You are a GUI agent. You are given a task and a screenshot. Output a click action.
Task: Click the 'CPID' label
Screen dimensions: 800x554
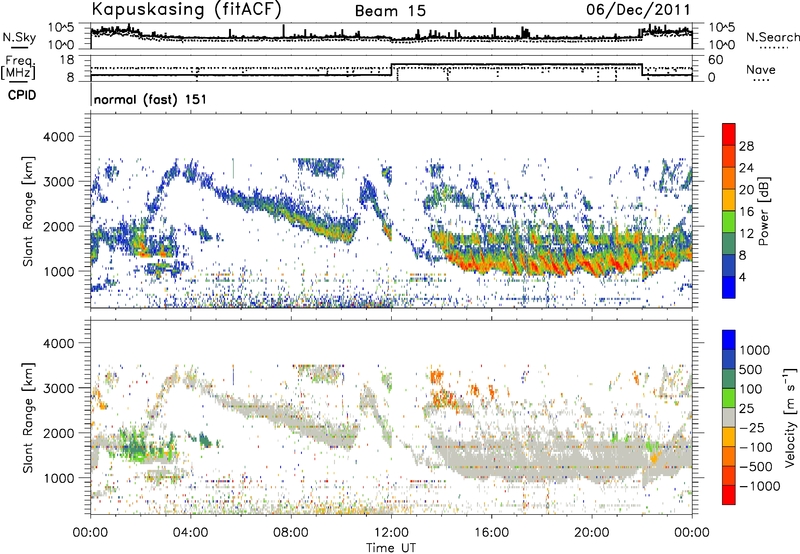tap(22, 95)
